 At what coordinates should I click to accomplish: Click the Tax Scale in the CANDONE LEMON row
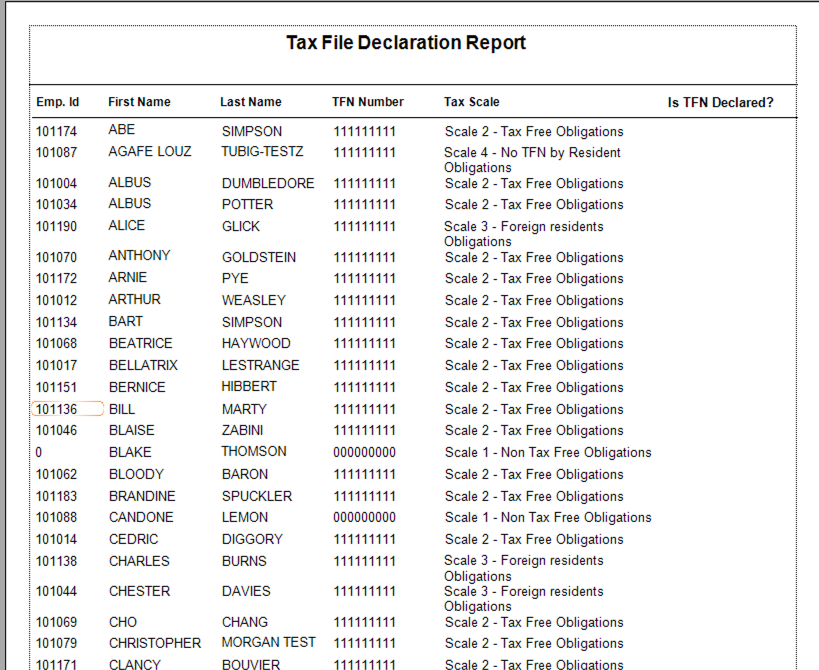pyautogui.click(x=548, y=518)
